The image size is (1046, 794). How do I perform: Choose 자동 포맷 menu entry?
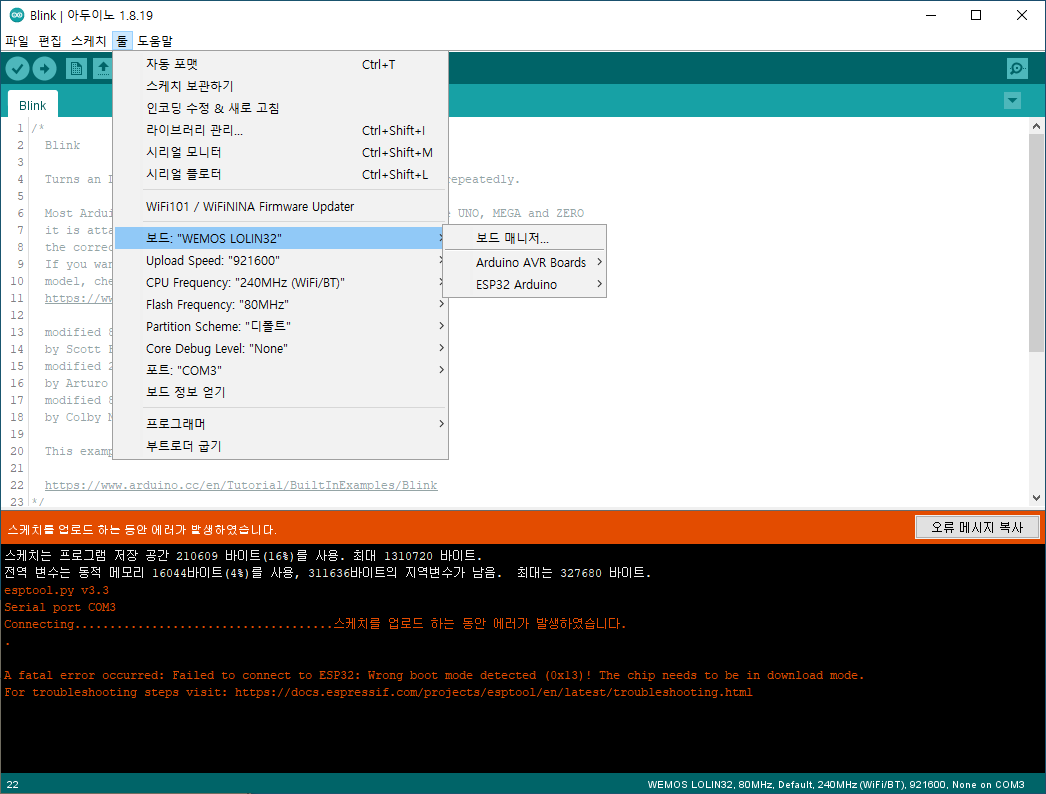click(x=281, y=64)
